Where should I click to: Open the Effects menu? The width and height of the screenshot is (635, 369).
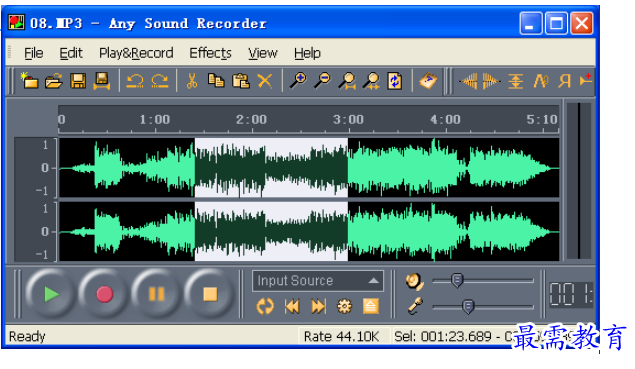tap(210, 53)
